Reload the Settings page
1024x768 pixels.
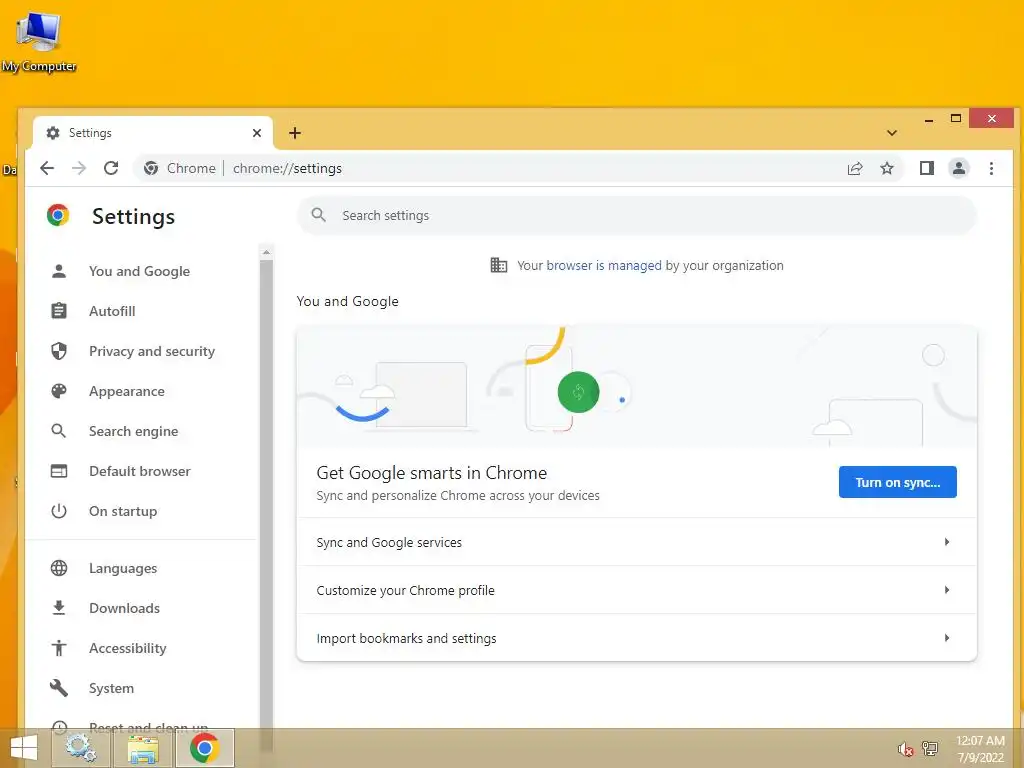[x=111, y=168]
